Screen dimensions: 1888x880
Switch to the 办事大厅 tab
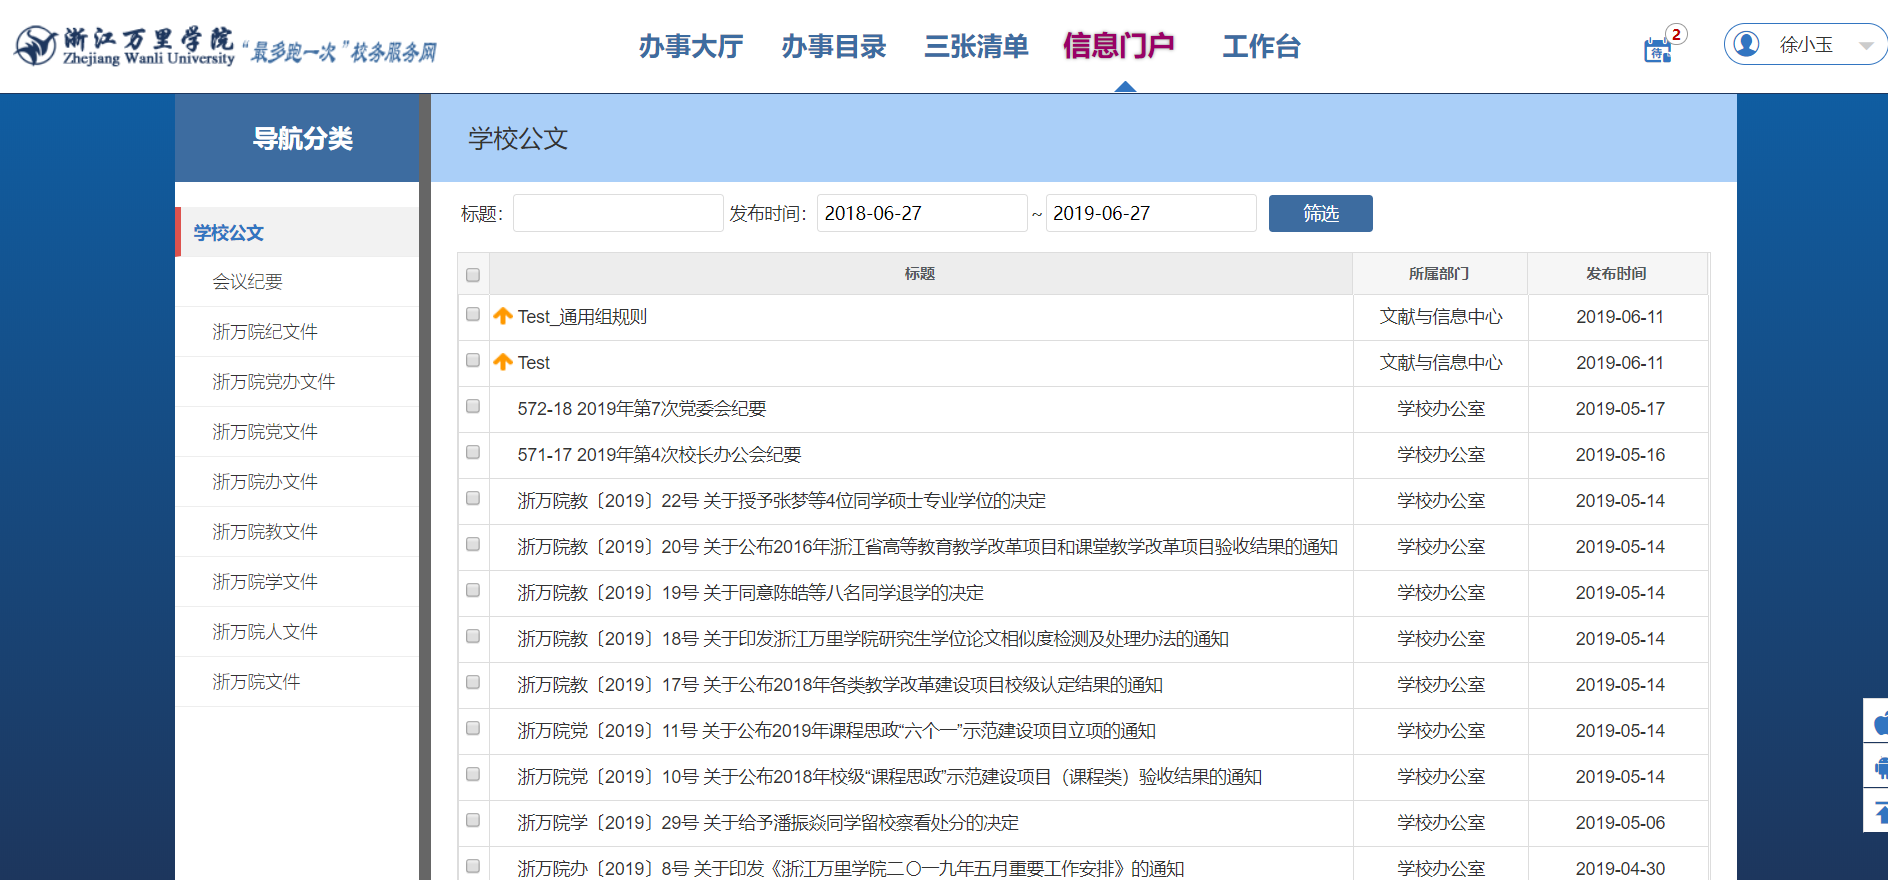[690, 46]
